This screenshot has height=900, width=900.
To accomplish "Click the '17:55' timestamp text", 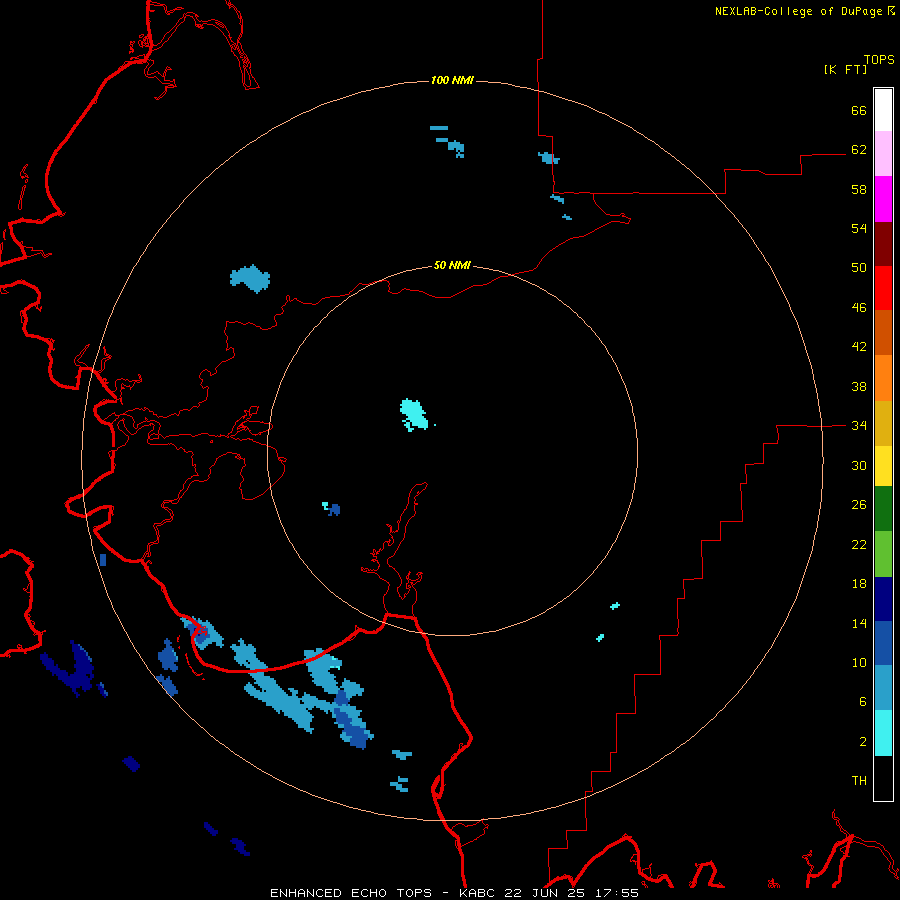I will pos(617,893).
